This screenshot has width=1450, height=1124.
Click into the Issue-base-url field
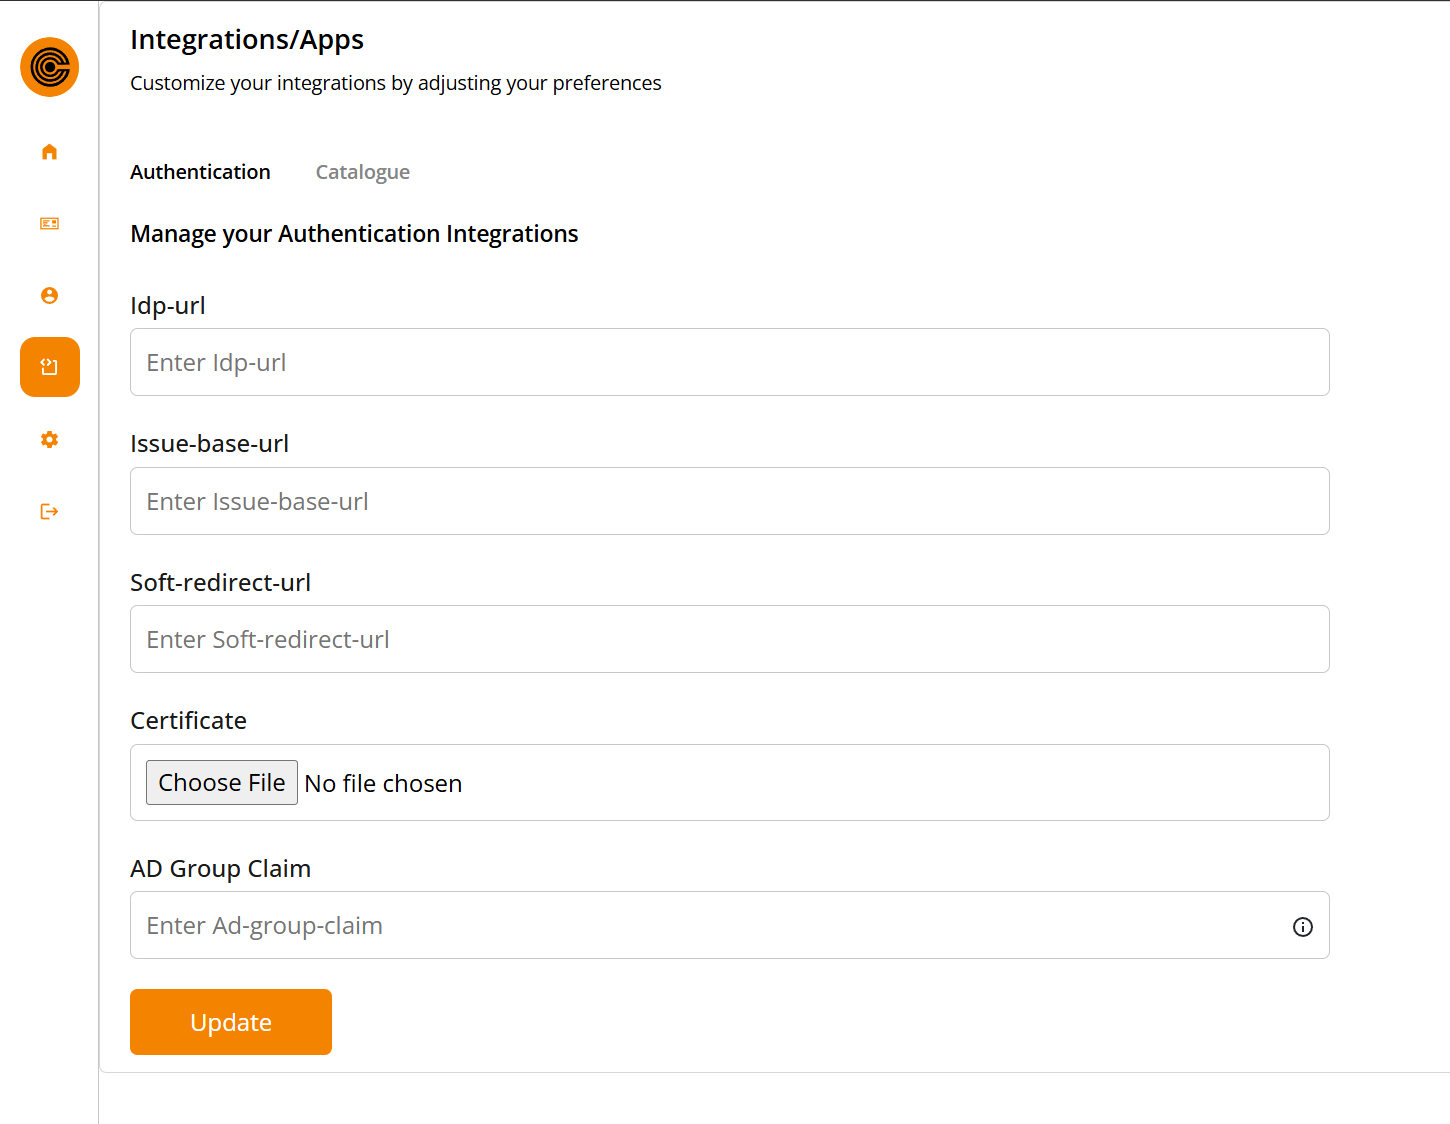tap(729, 501)
